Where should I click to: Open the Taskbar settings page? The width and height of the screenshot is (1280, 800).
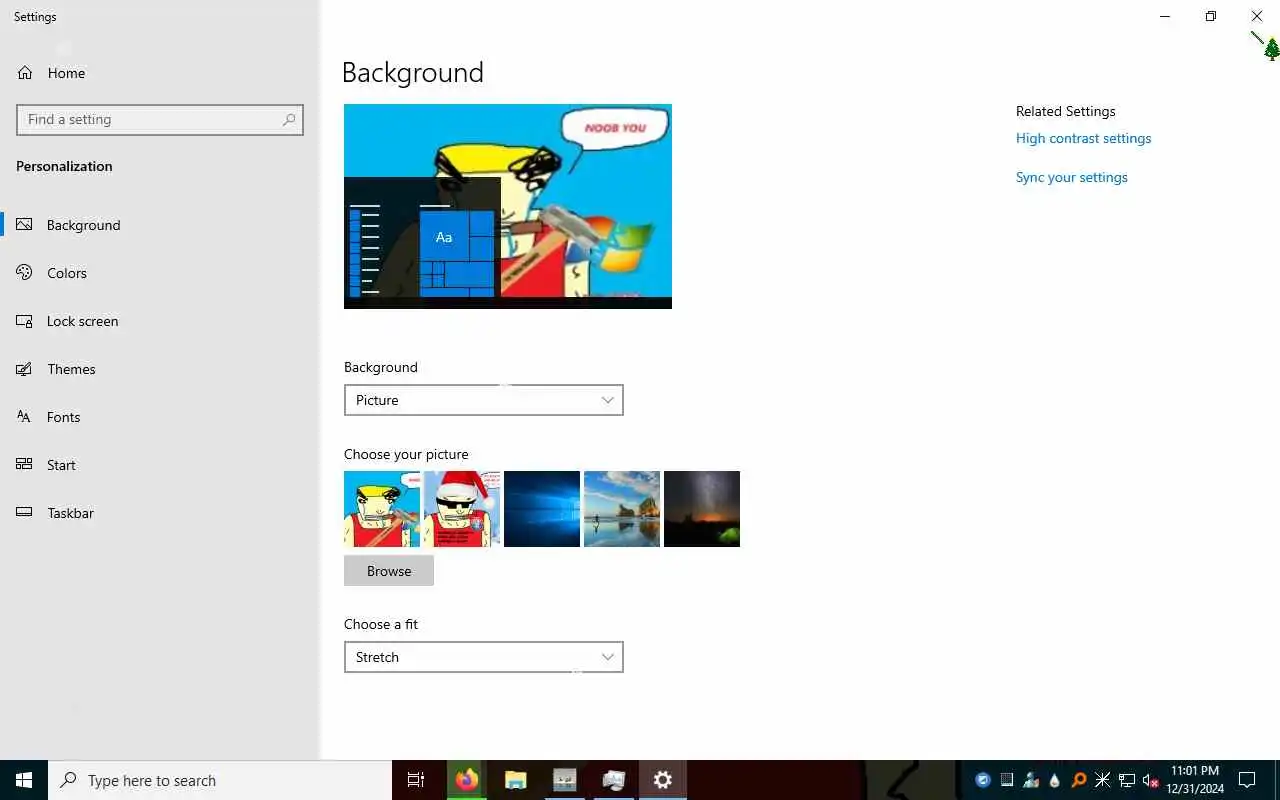pos(160,513)
